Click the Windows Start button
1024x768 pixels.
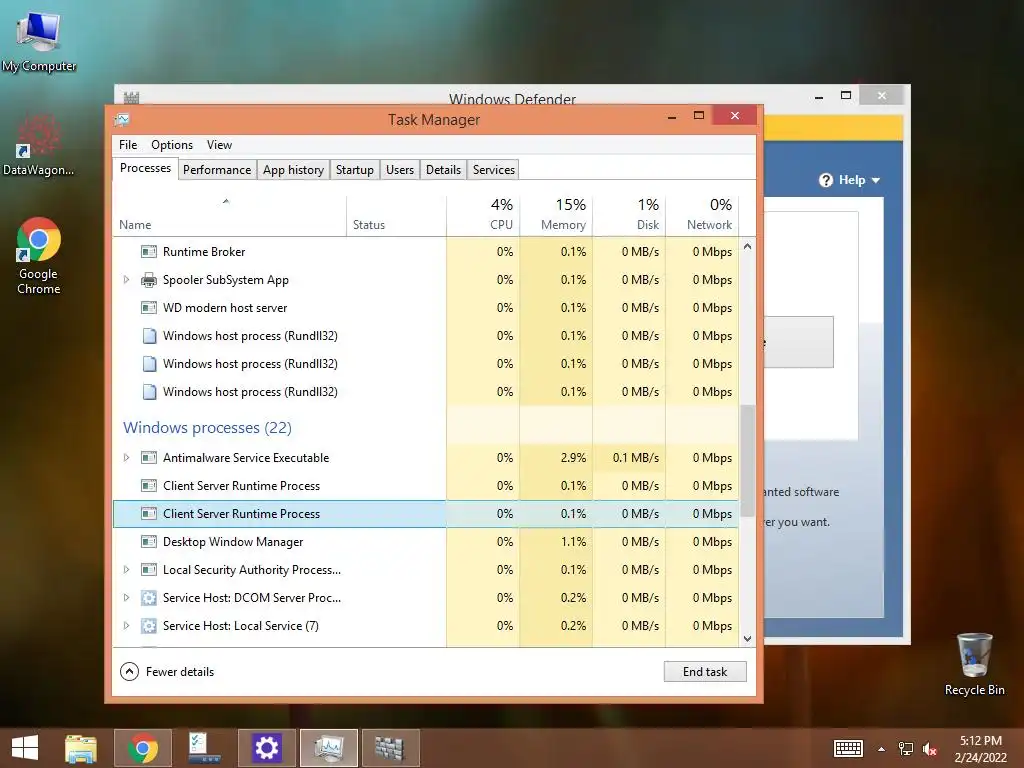tap(25, 748)
